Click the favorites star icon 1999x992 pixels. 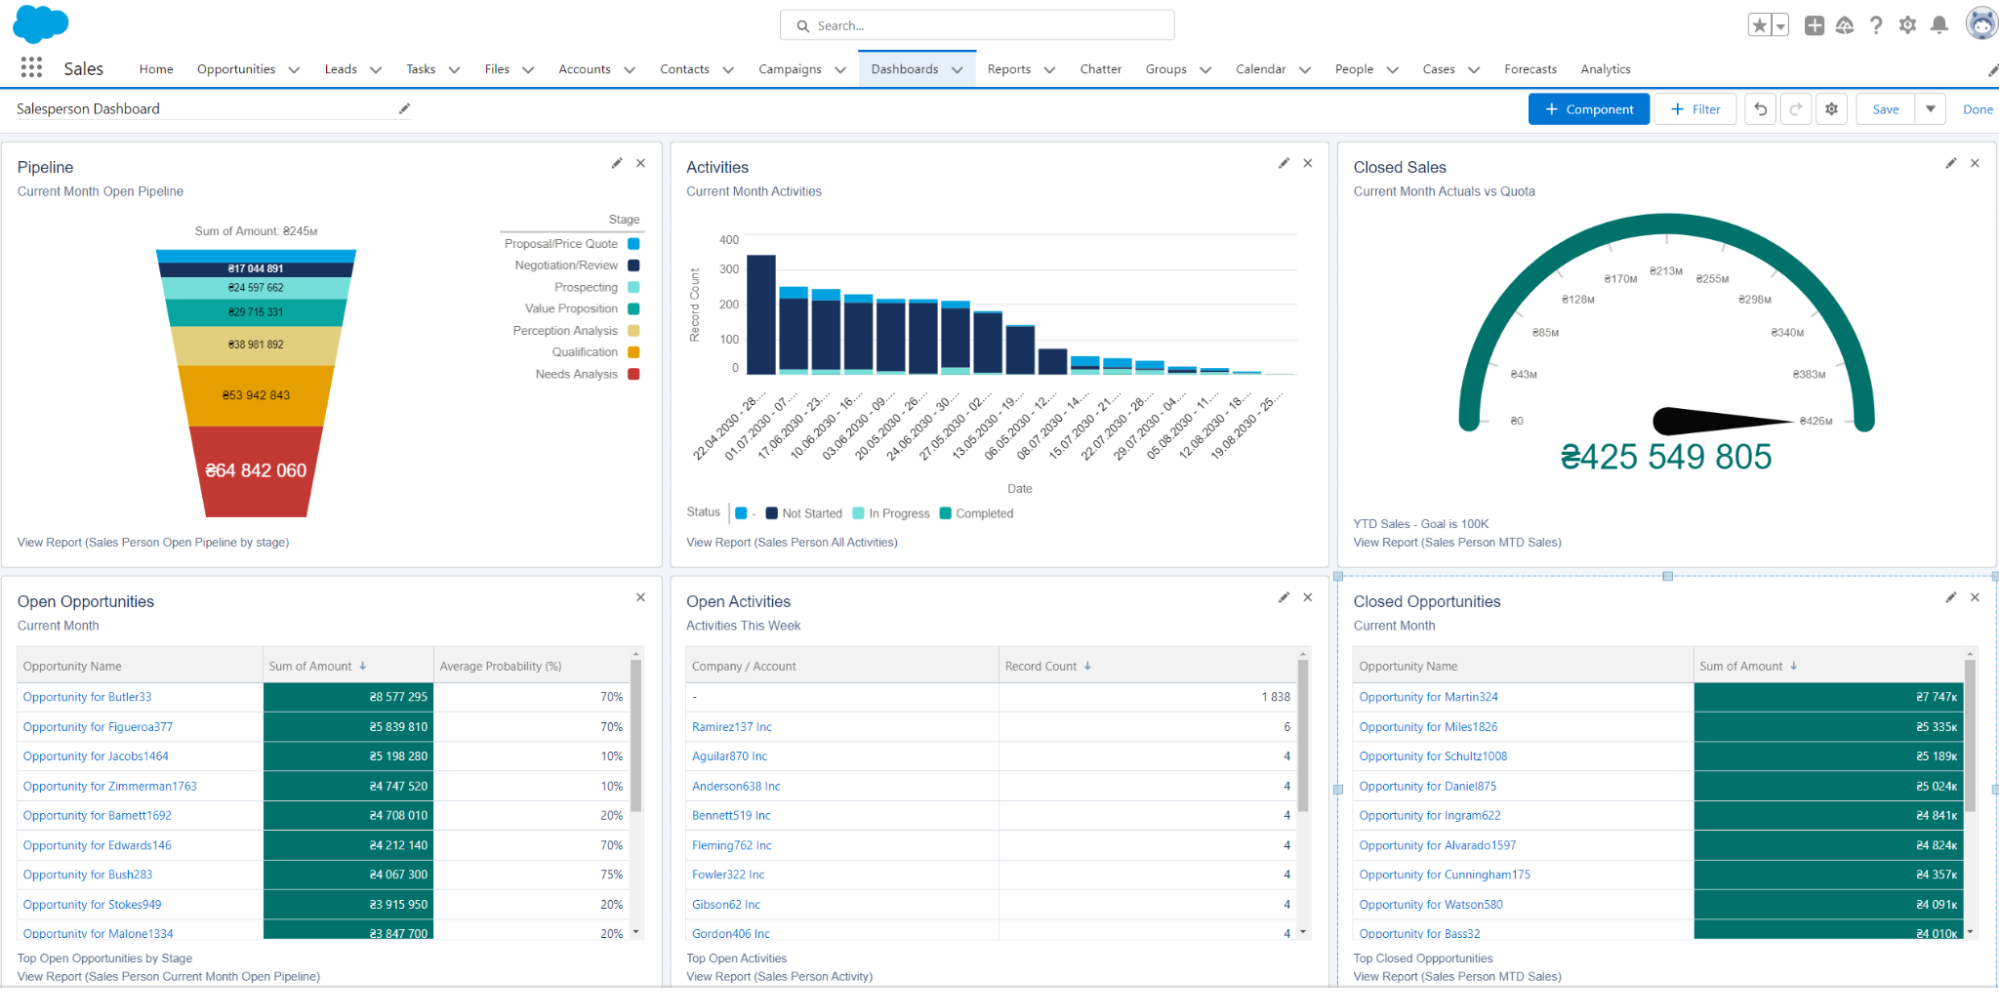[1758, 24]
